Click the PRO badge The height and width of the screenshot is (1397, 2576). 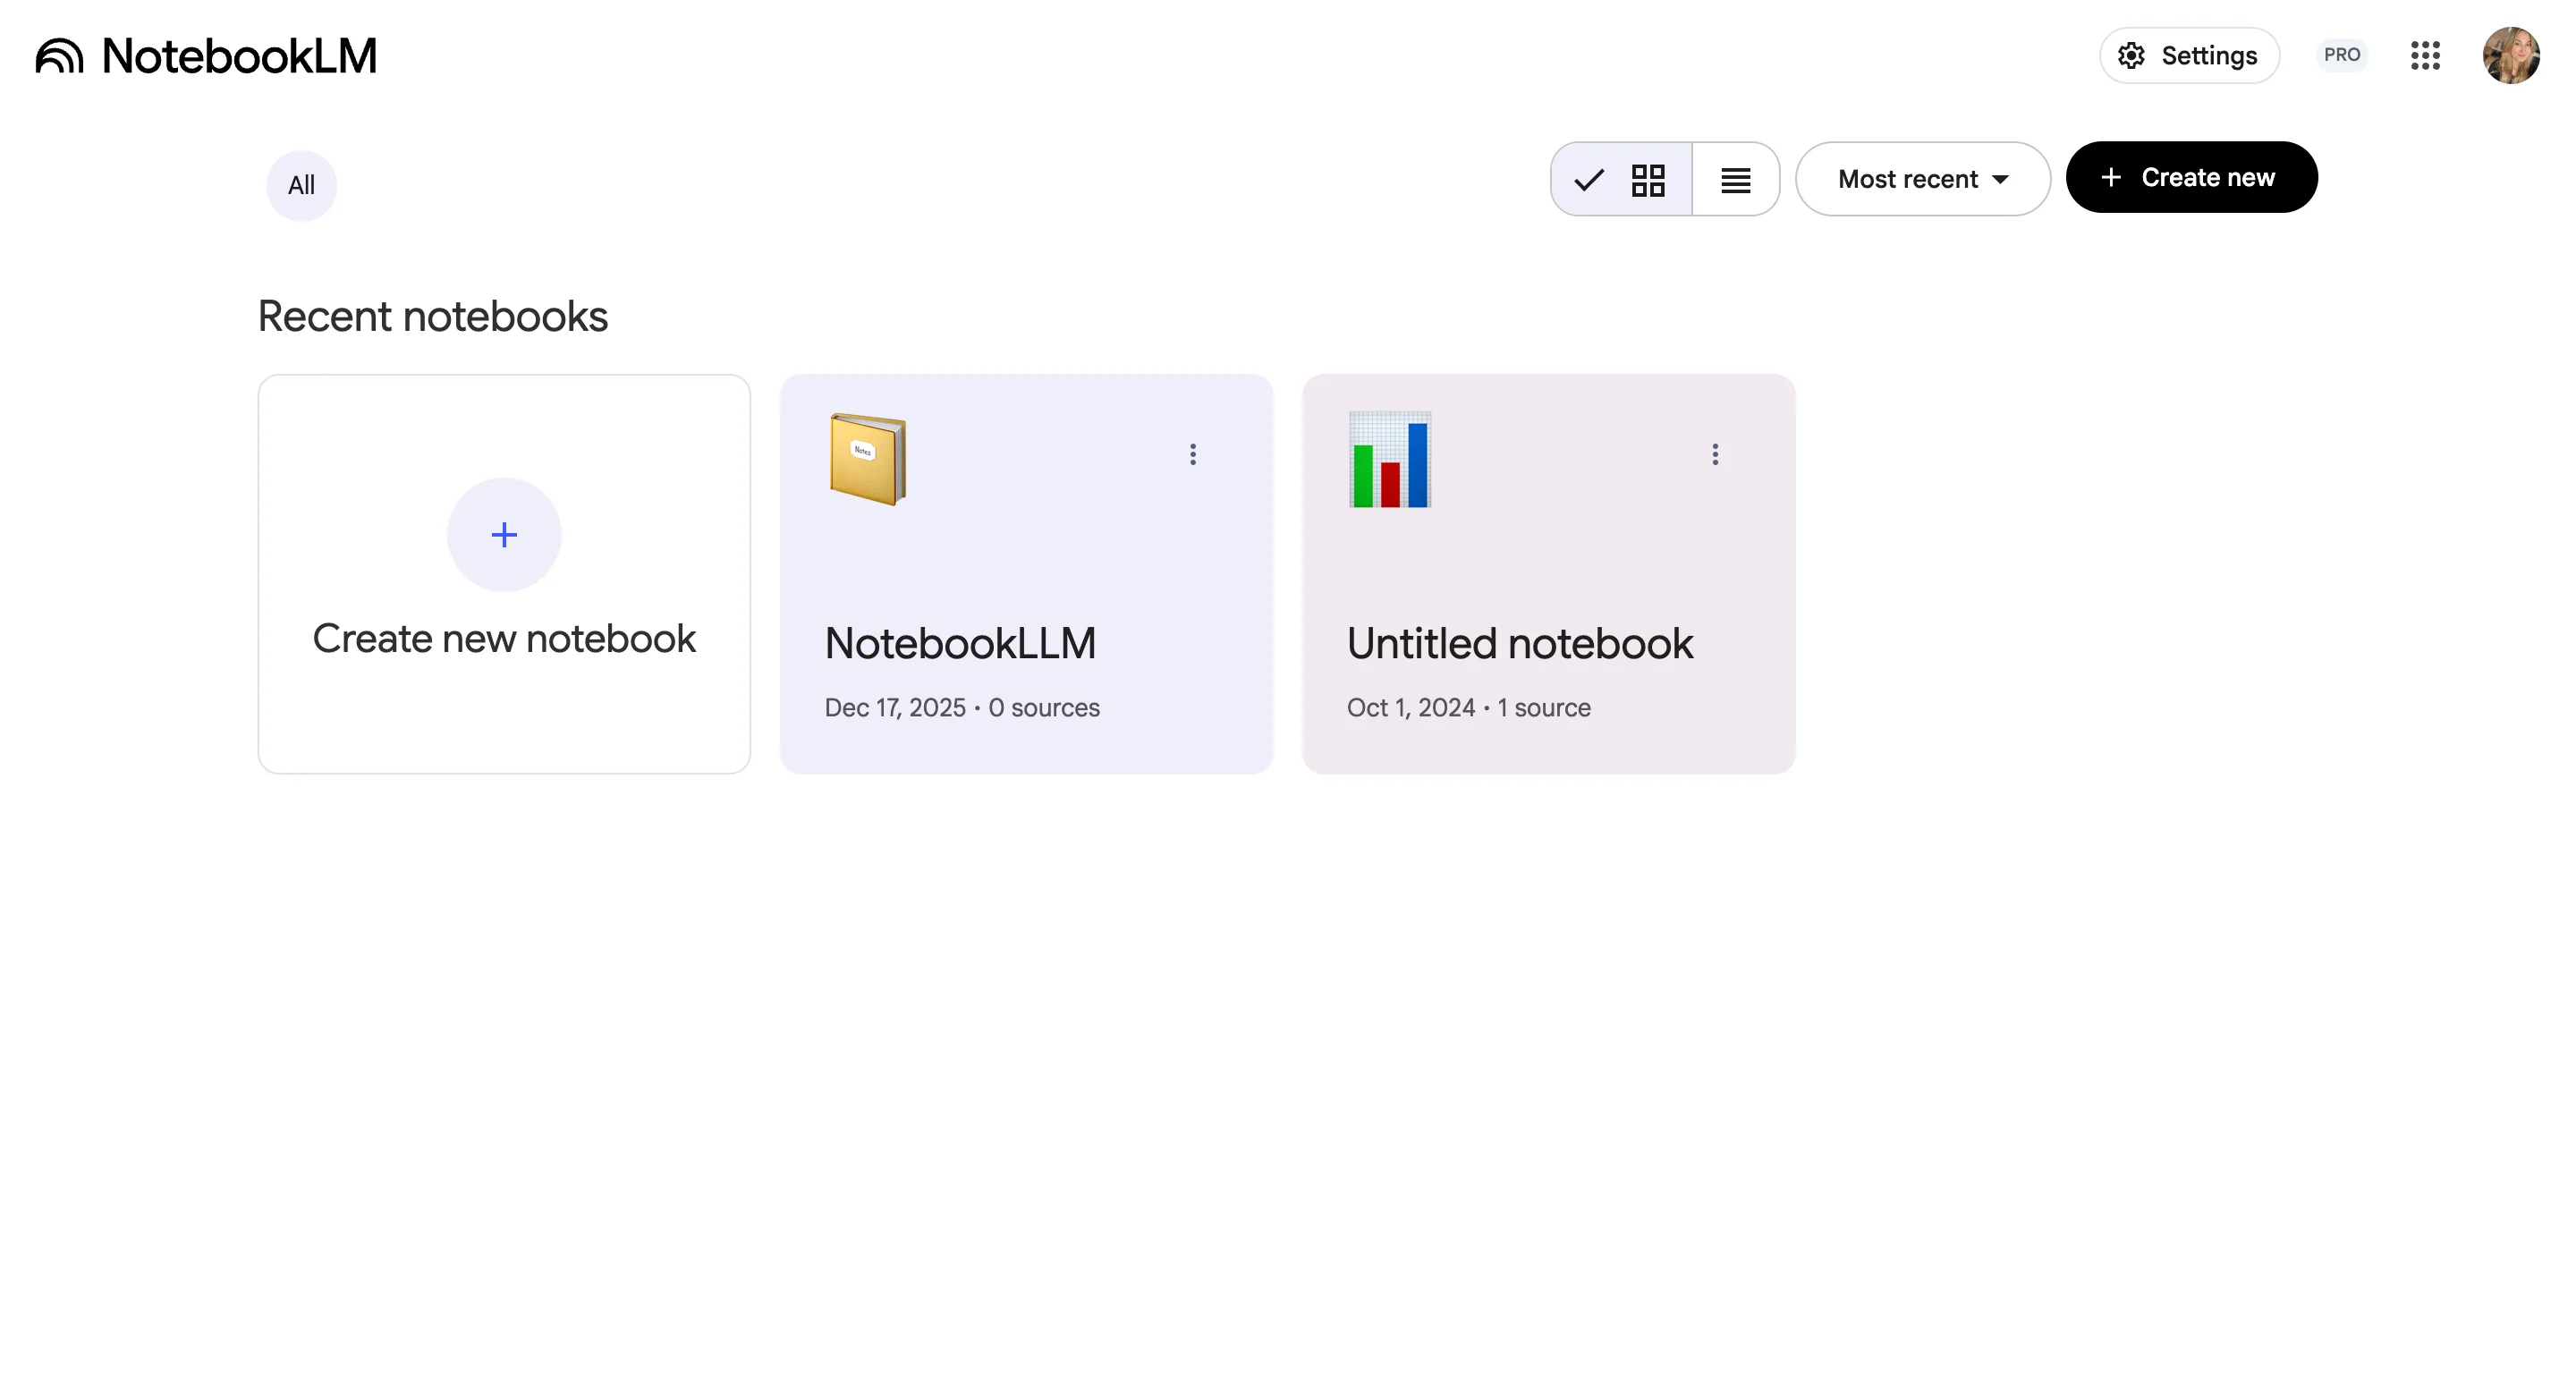[x=2341, y=55]
